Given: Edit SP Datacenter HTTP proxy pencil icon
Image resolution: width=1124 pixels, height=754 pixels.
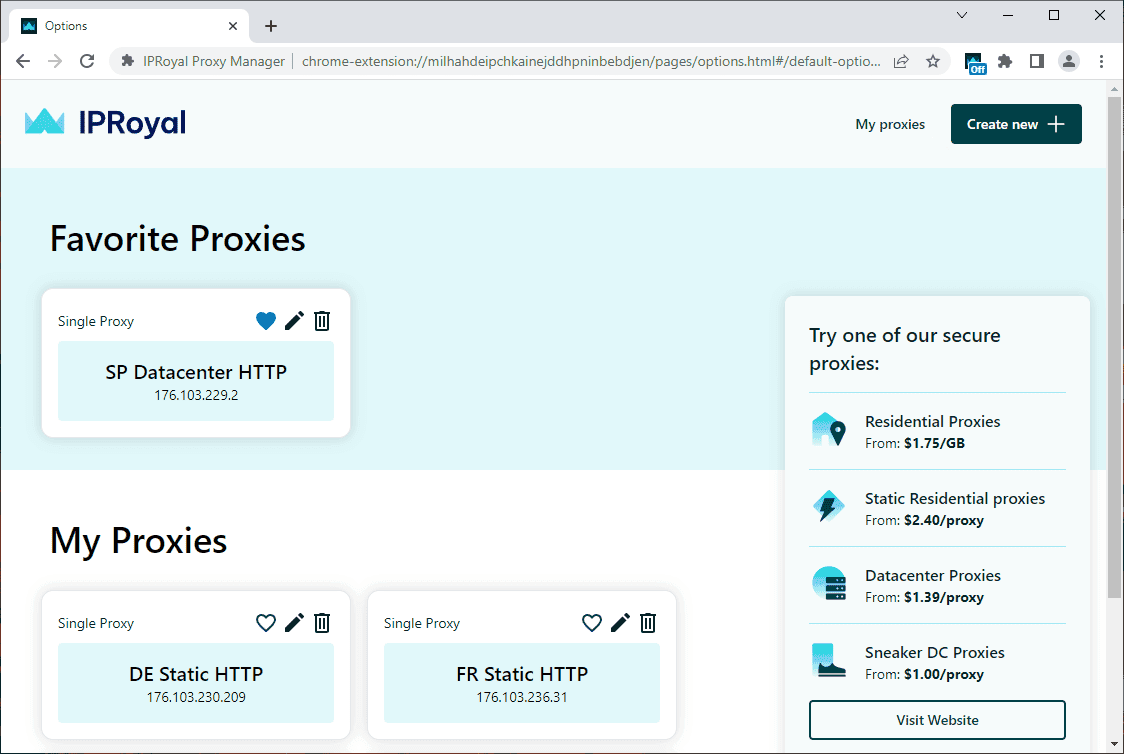Looking at the screenshot, I should (x=294, y=321).
